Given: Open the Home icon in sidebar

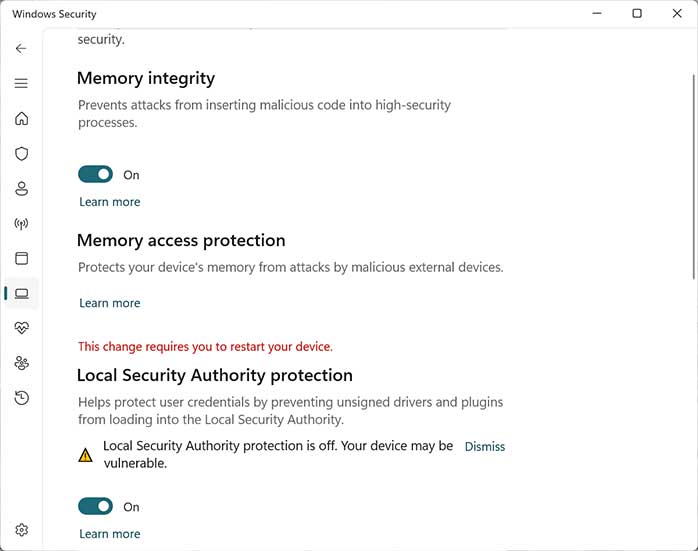Looking at the screenshot, I should click(21, 118).
